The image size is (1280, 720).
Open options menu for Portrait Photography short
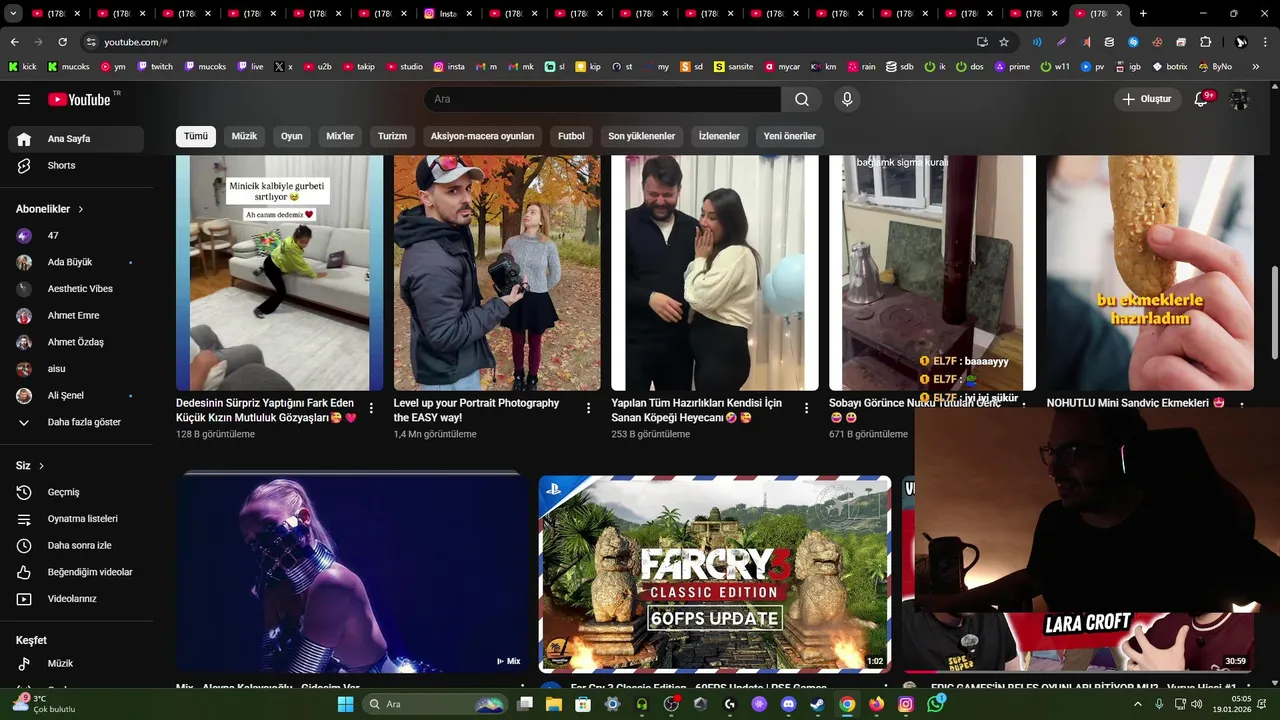click(x=589, y=408)
